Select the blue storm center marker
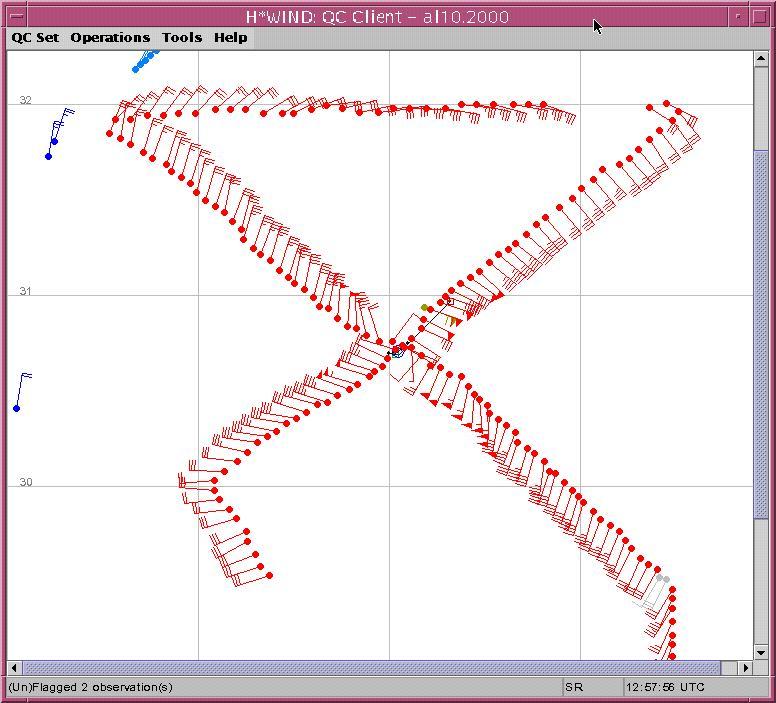This screenshot has width=776, height=703. point(397,352)
